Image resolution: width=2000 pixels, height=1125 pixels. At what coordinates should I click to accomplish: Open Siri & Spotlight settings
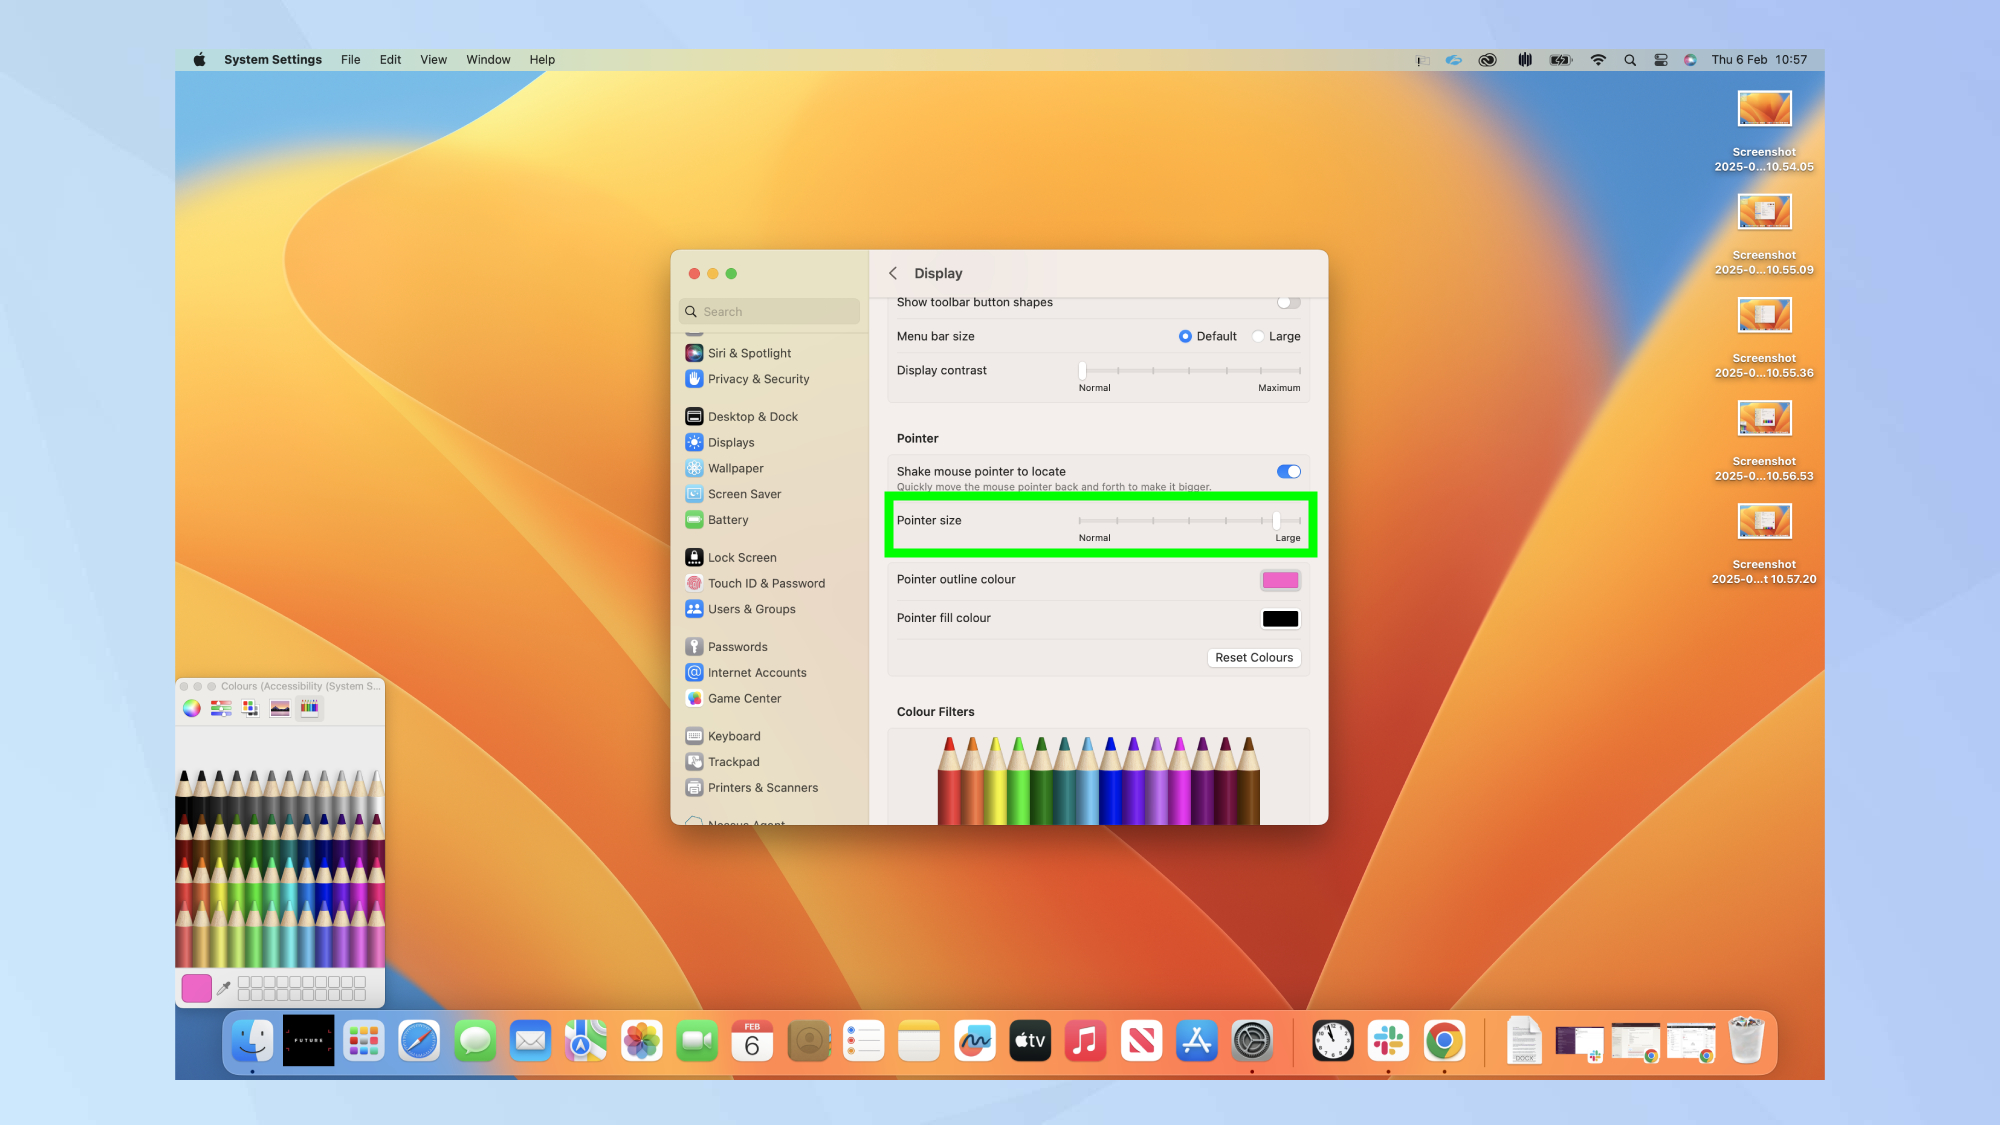[x=749, y=352]
